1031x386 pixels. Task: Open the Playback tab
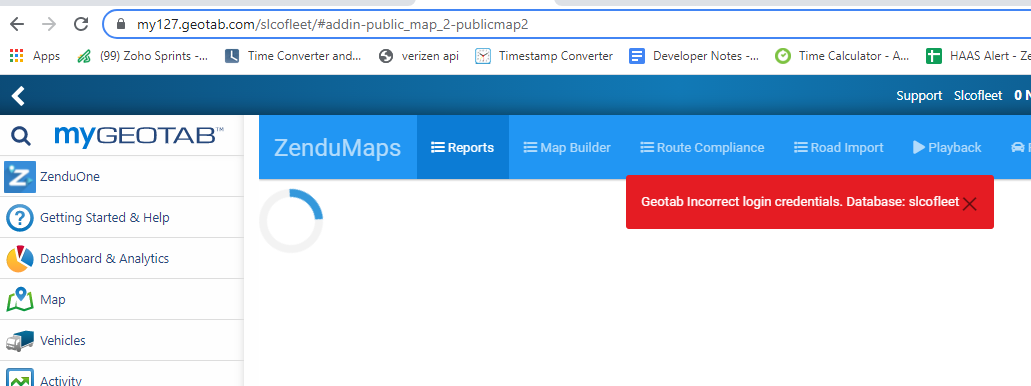pyautogui.click(x=947, y=147)
